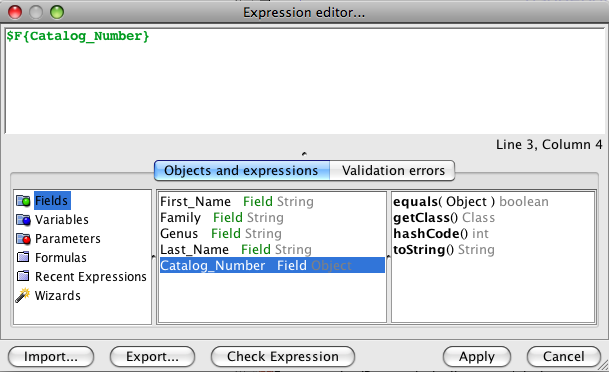Choose hashCode() method
Screen dimensions: 609x372
coord(441,233)
